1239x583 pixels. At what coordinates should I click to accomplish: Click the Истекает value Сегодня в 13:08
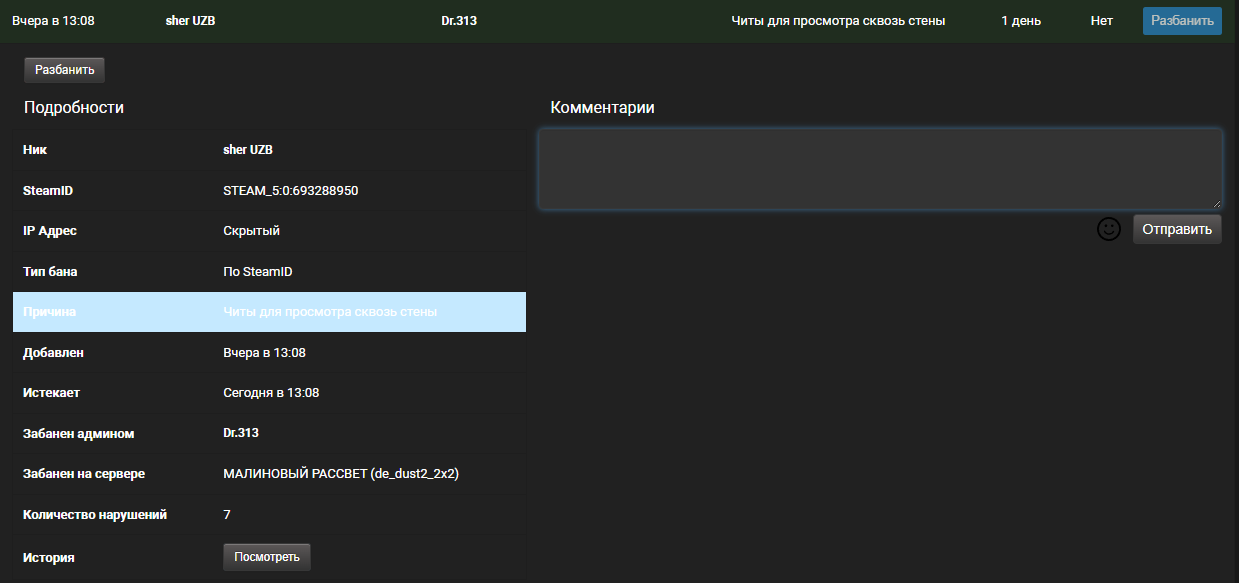tap(271, 393)
